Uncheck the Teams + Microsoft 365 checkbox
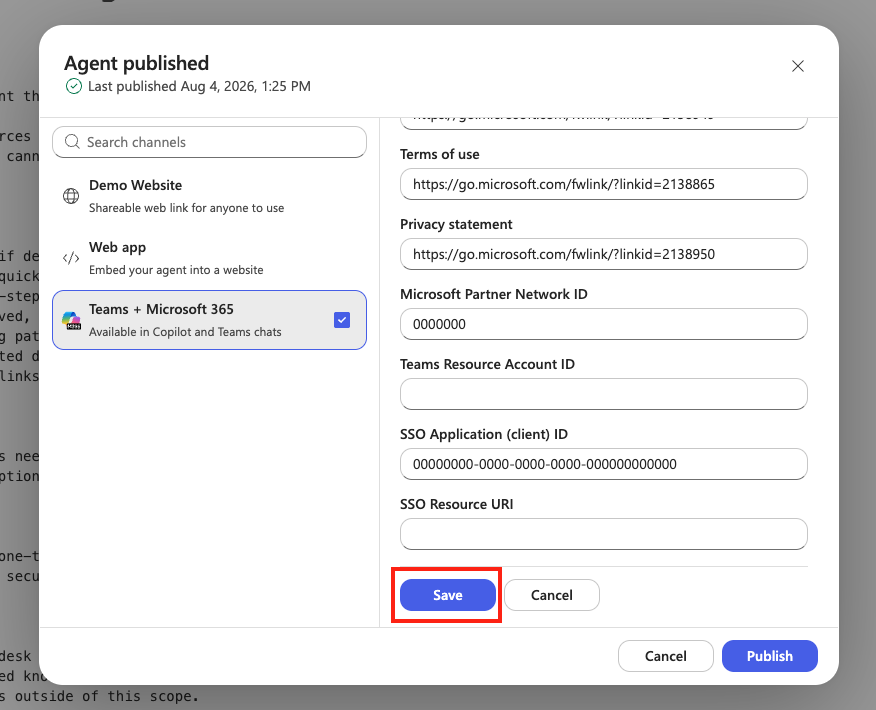The height and width of the screenshot is (710, 876). point(342,320)
